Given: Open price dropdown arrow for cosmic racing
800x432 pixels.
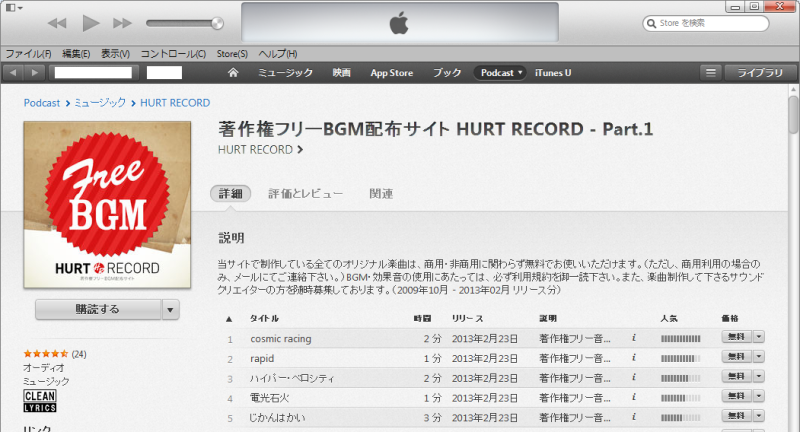Looking at the screenshot, I should coord(759,337).
